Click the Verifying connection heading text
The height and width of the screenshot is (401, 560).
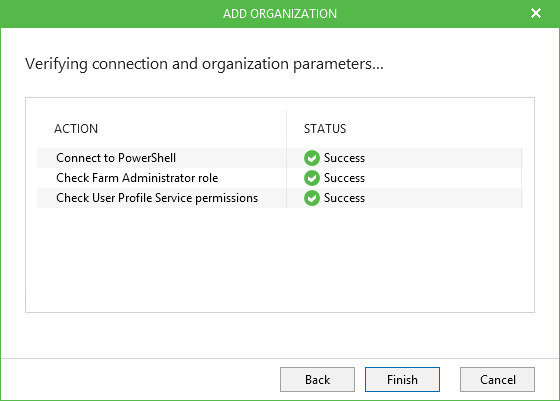[x=204, y=64]
